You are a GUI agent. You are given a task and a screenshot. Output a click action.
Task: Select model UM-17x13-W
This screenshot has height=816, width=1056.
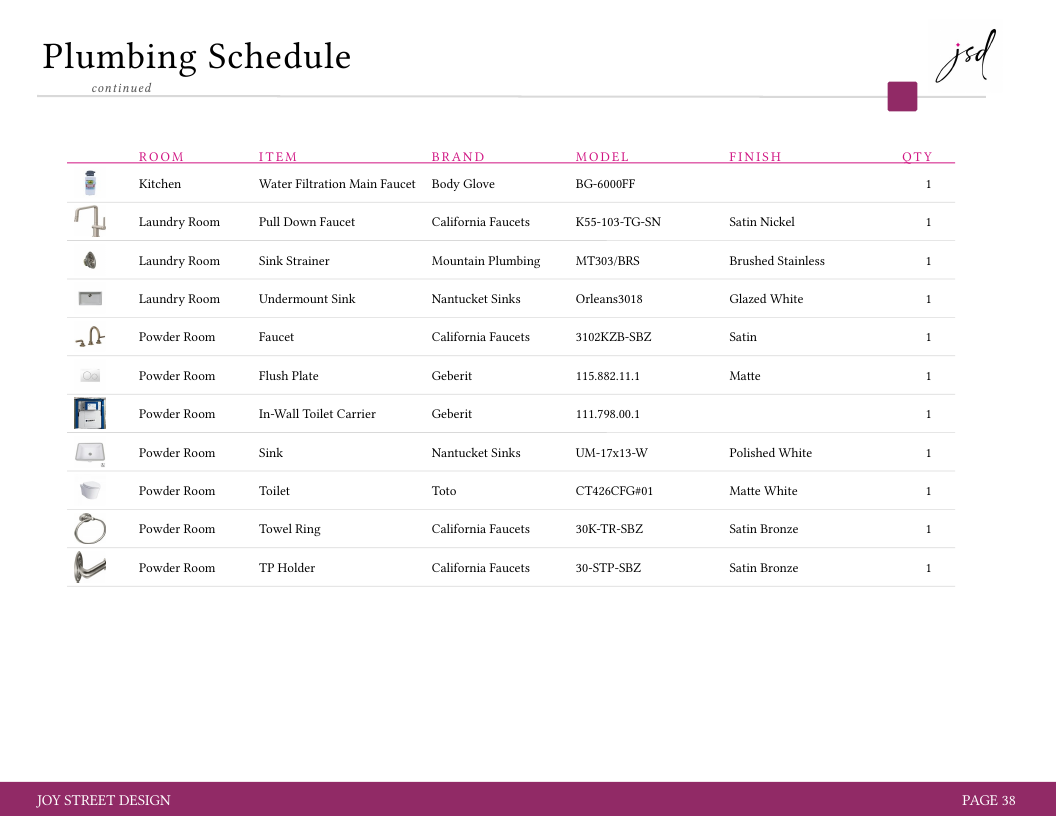(x=611, y=452)
